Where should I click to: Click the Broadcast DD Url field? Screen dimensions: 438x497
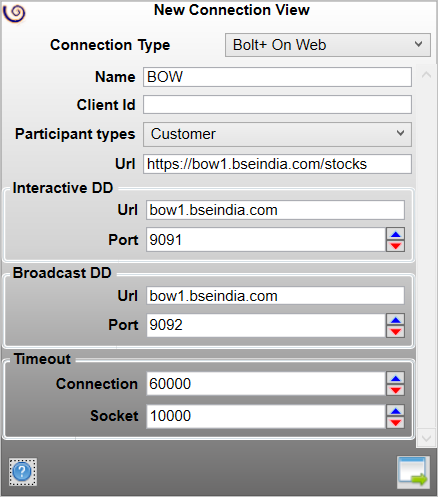[x=275, y=296]
